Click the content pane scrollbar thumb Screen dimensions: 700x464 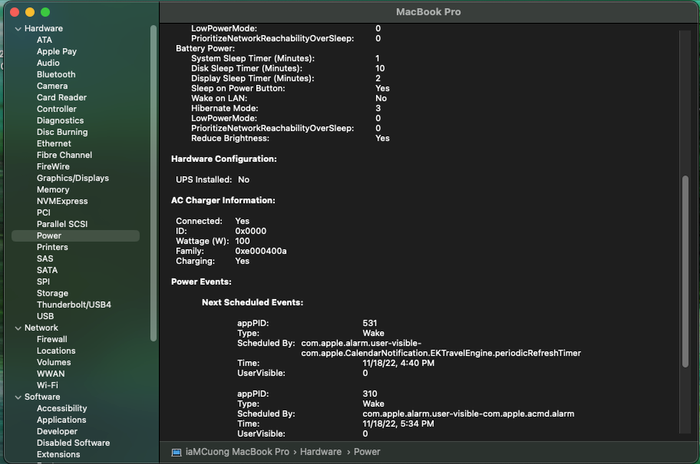tap(685, 272)
